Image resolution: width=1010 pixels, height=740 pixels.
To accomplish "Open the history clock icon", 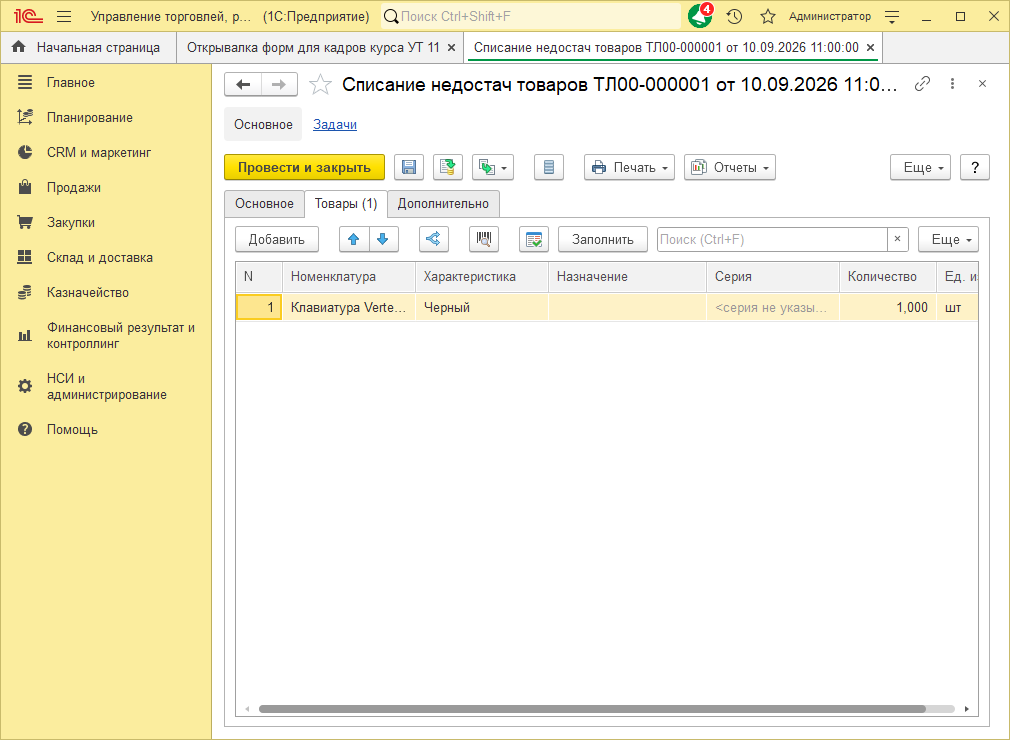I will pos(734,17).
